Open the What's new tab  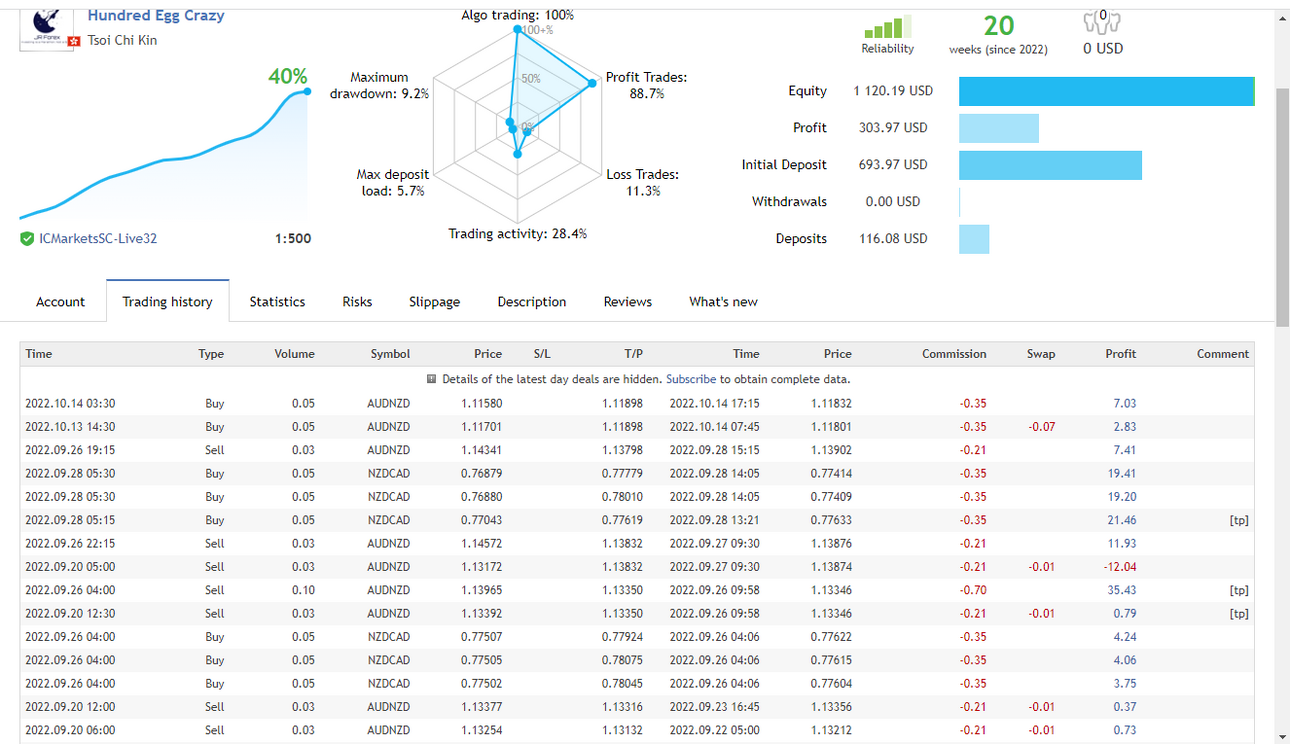coord(723,302)
